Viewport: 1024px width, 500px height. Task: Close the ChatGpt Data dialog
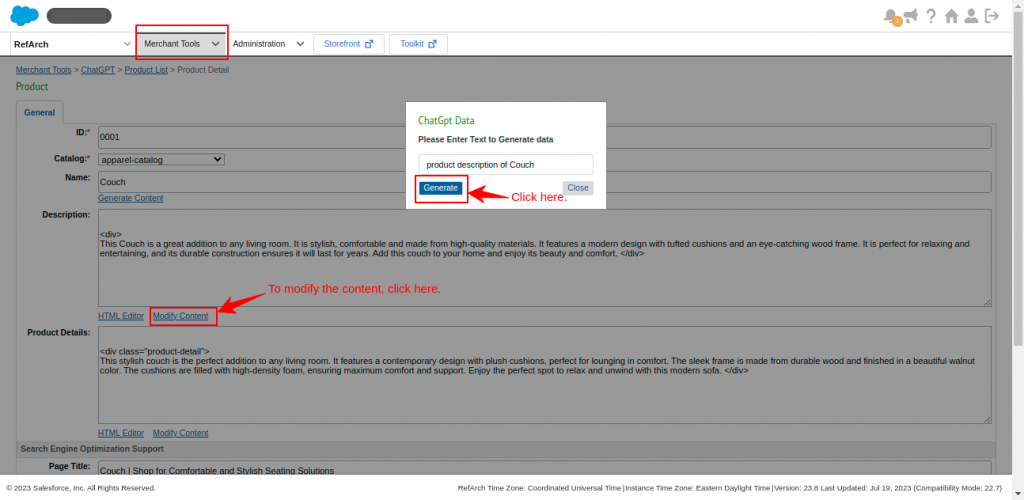(577, 188)
